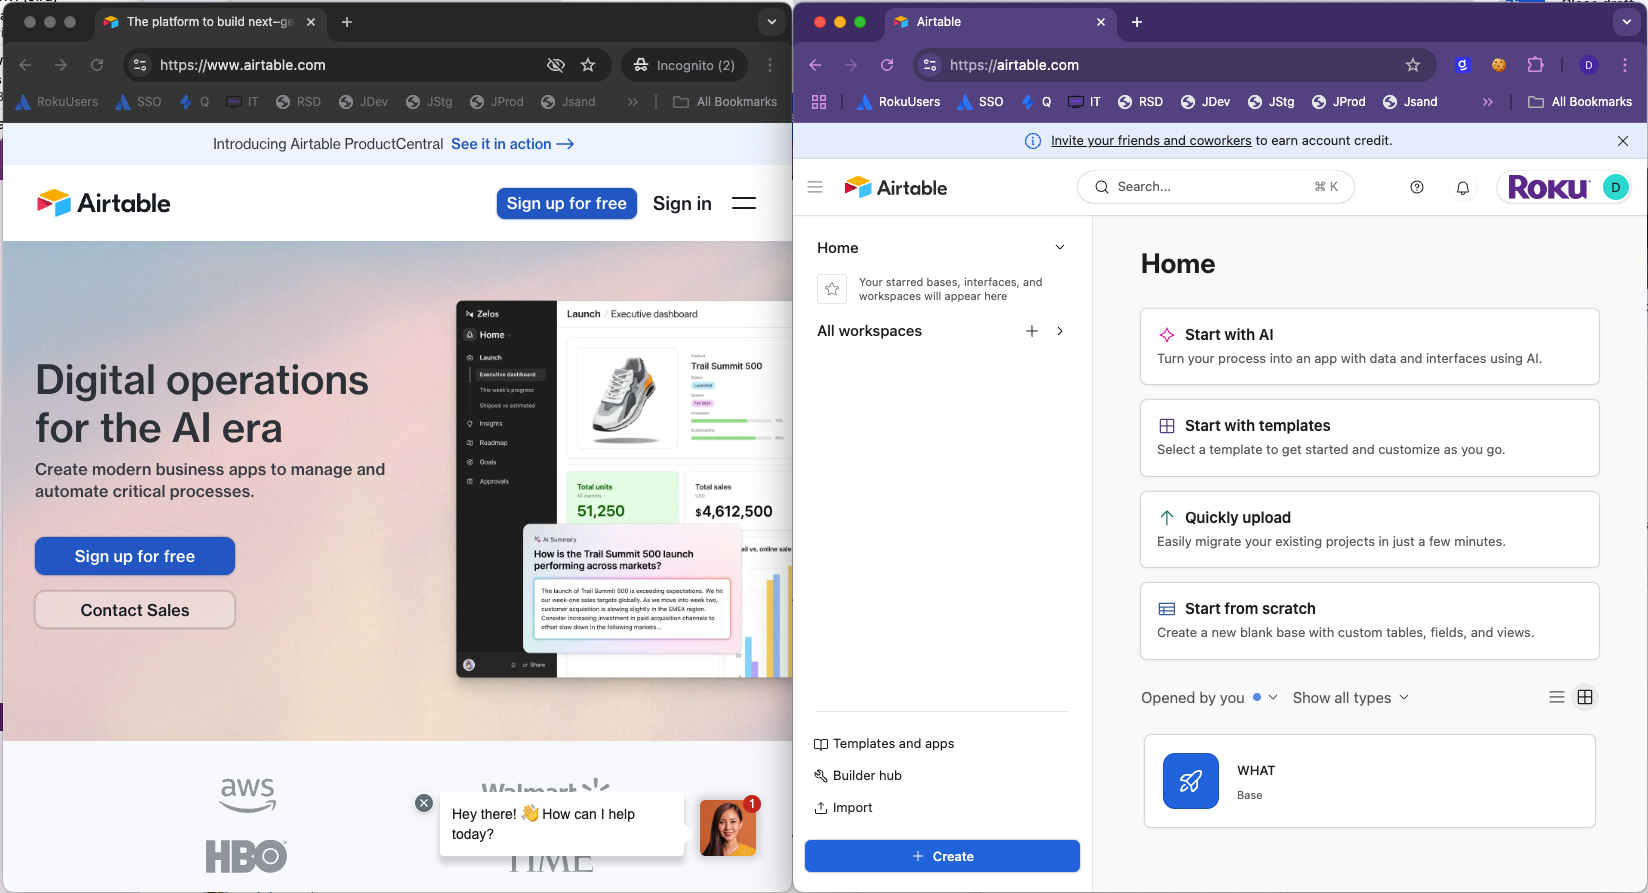This screenshot has width=1648, height=893.
Task: Open hamburger menu on Airtable marketing site
Action: tap(744, 203)
